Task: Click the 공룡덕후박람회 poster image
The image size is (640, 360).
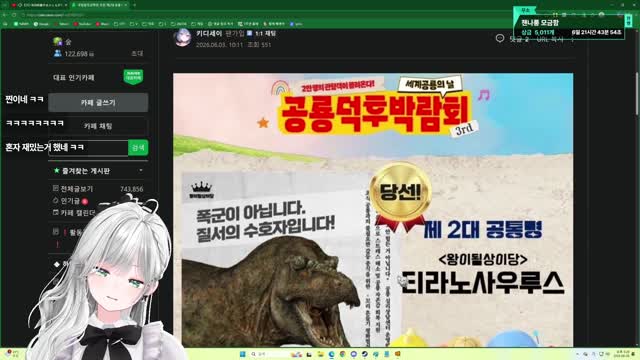Action: tap(373, 210)
